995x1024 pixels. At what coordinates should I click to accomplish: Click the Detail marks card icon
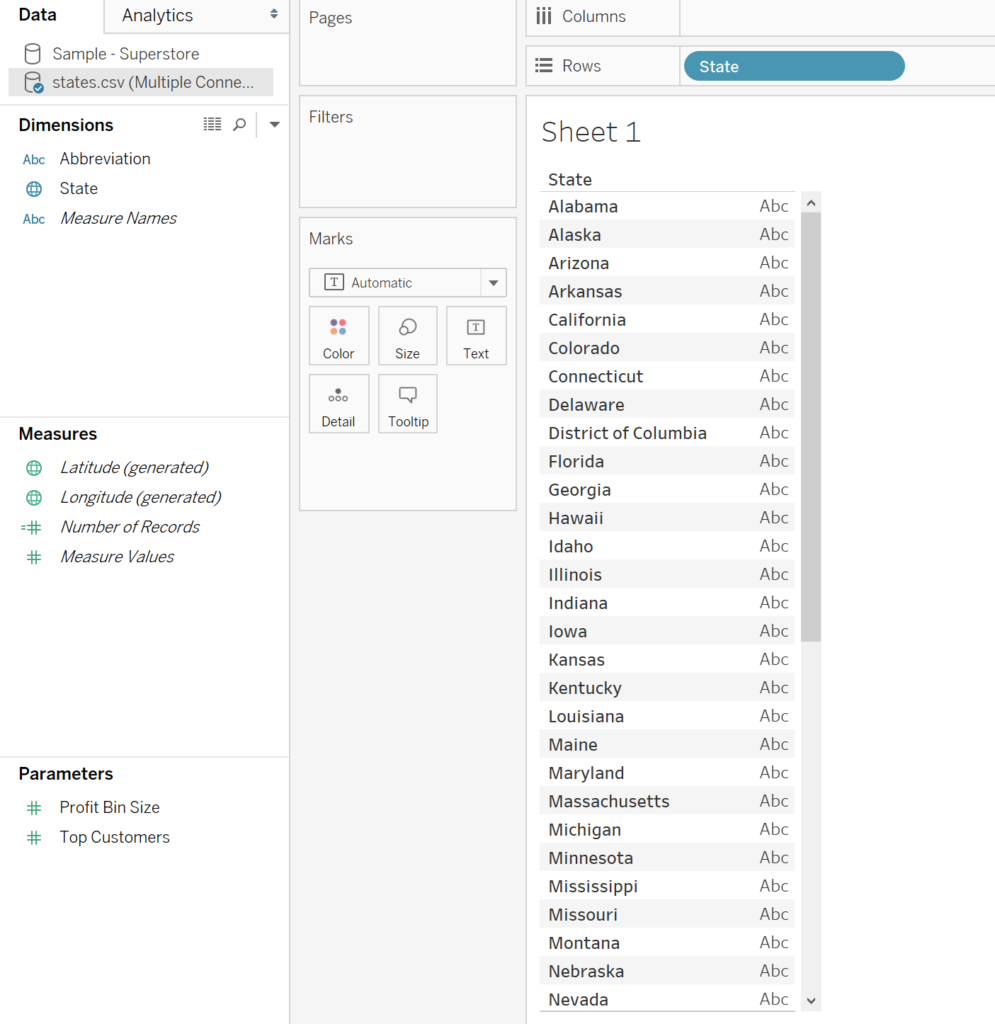coord(338,404)
